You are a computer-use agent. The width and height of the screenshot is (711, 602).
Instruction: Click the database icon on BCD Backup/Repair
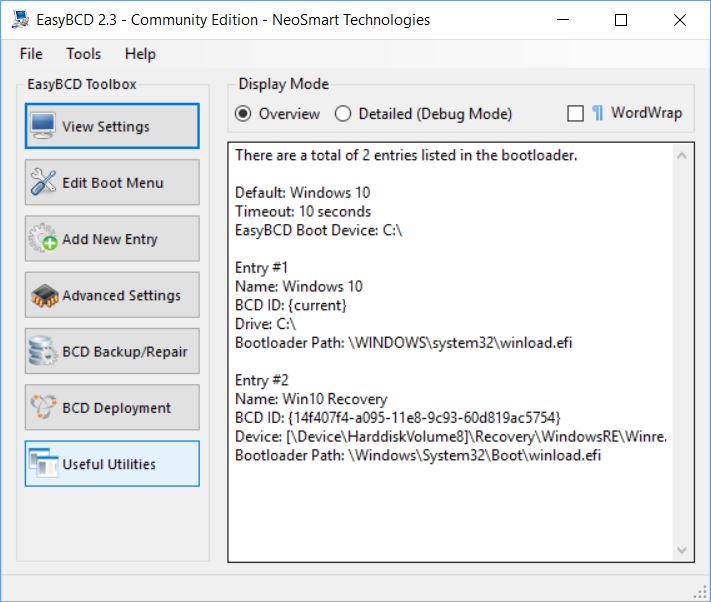43,351
